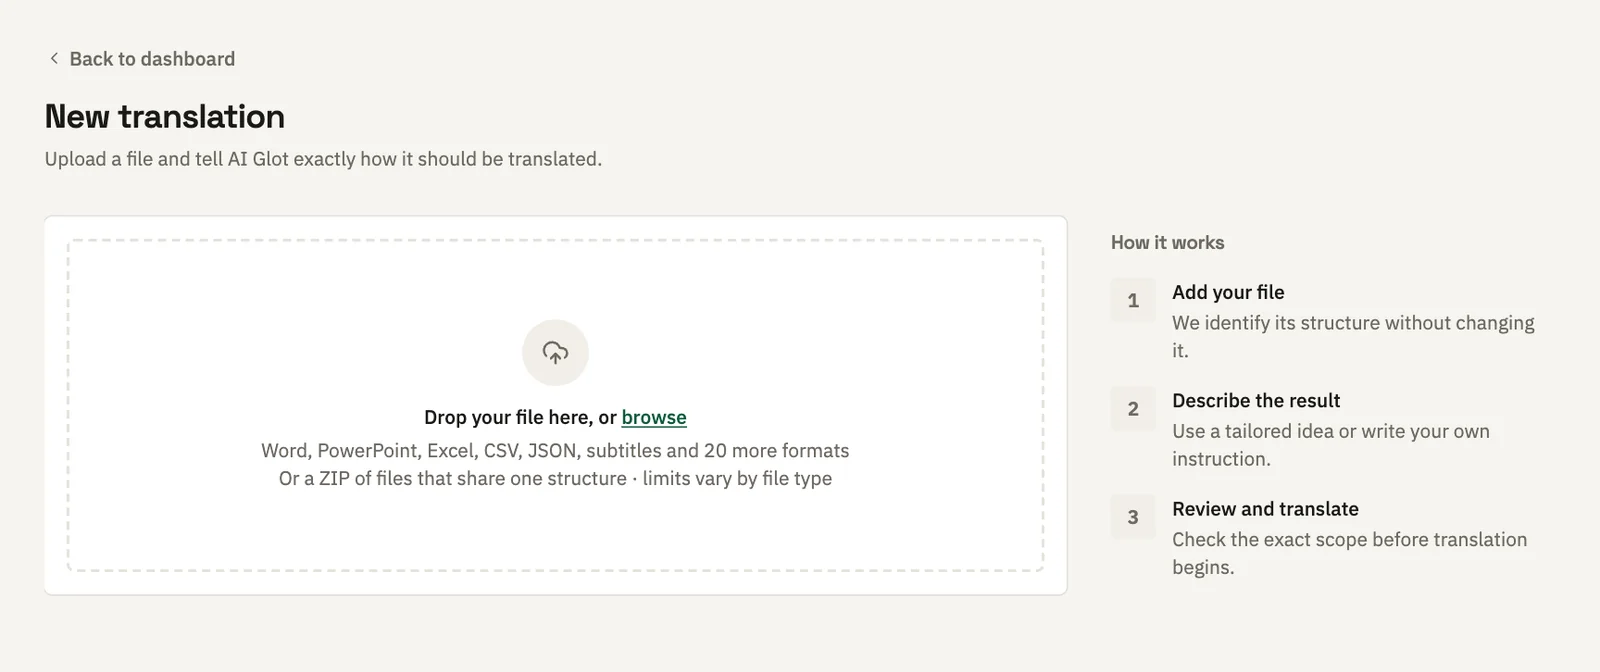This screenshot has height=672, width=1600.
Task: Click the supported formats description line
Action: (x=555, y=450)
